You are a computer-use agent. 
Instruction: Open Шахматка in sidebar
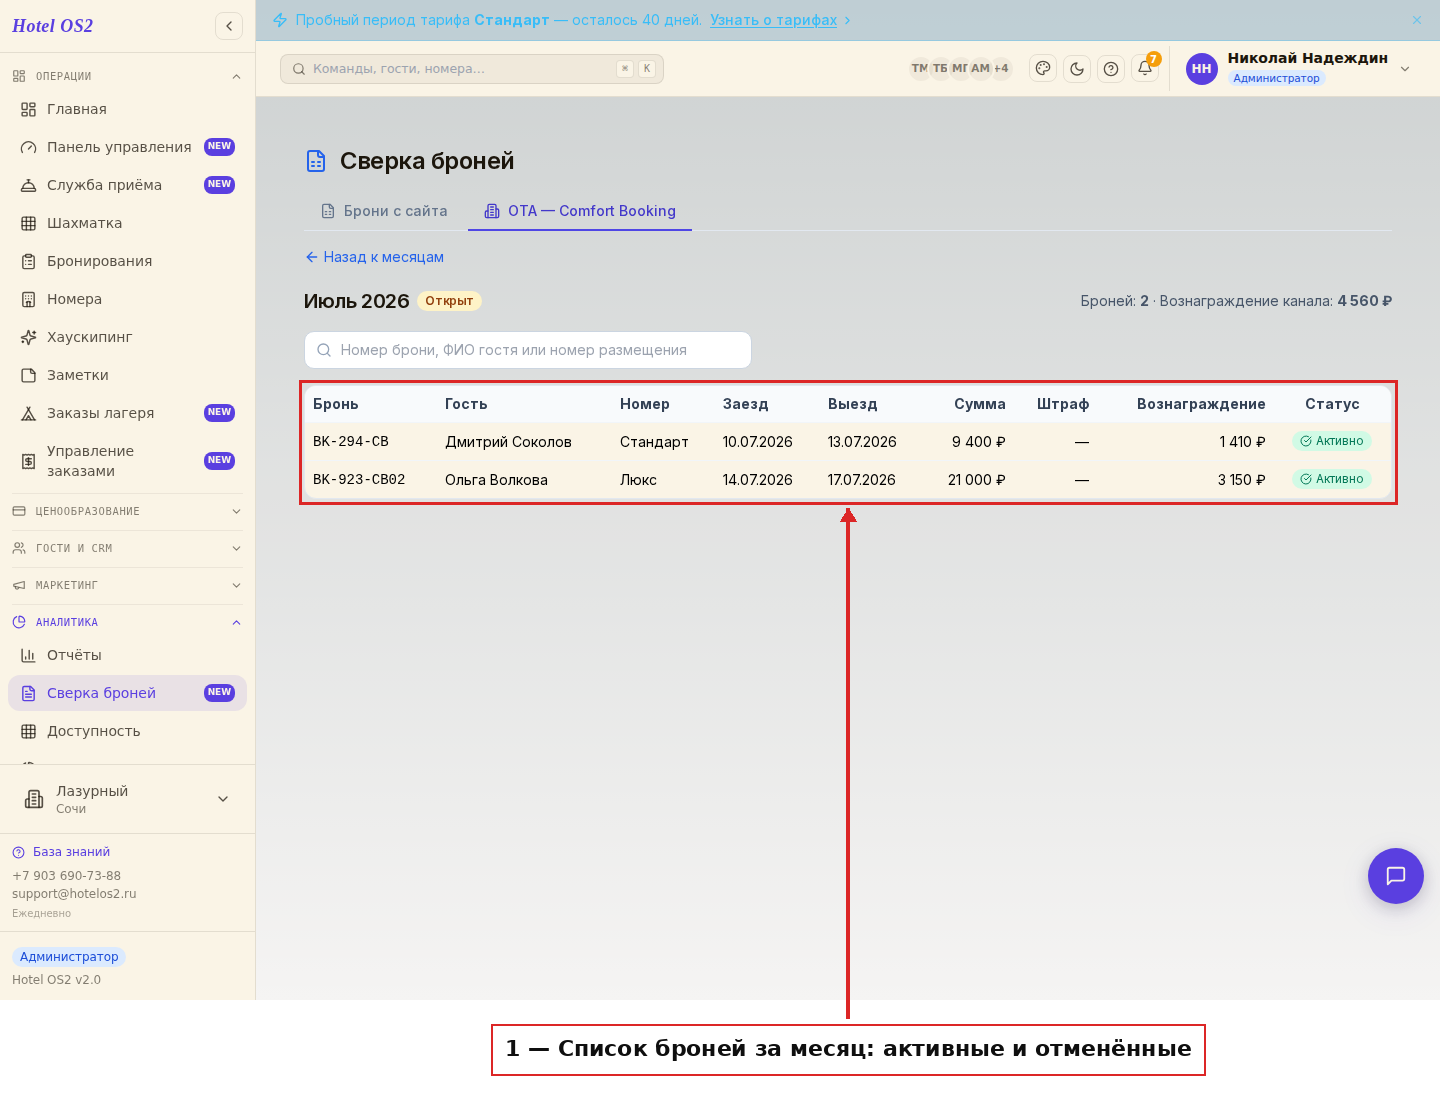[x=127, y=223]
